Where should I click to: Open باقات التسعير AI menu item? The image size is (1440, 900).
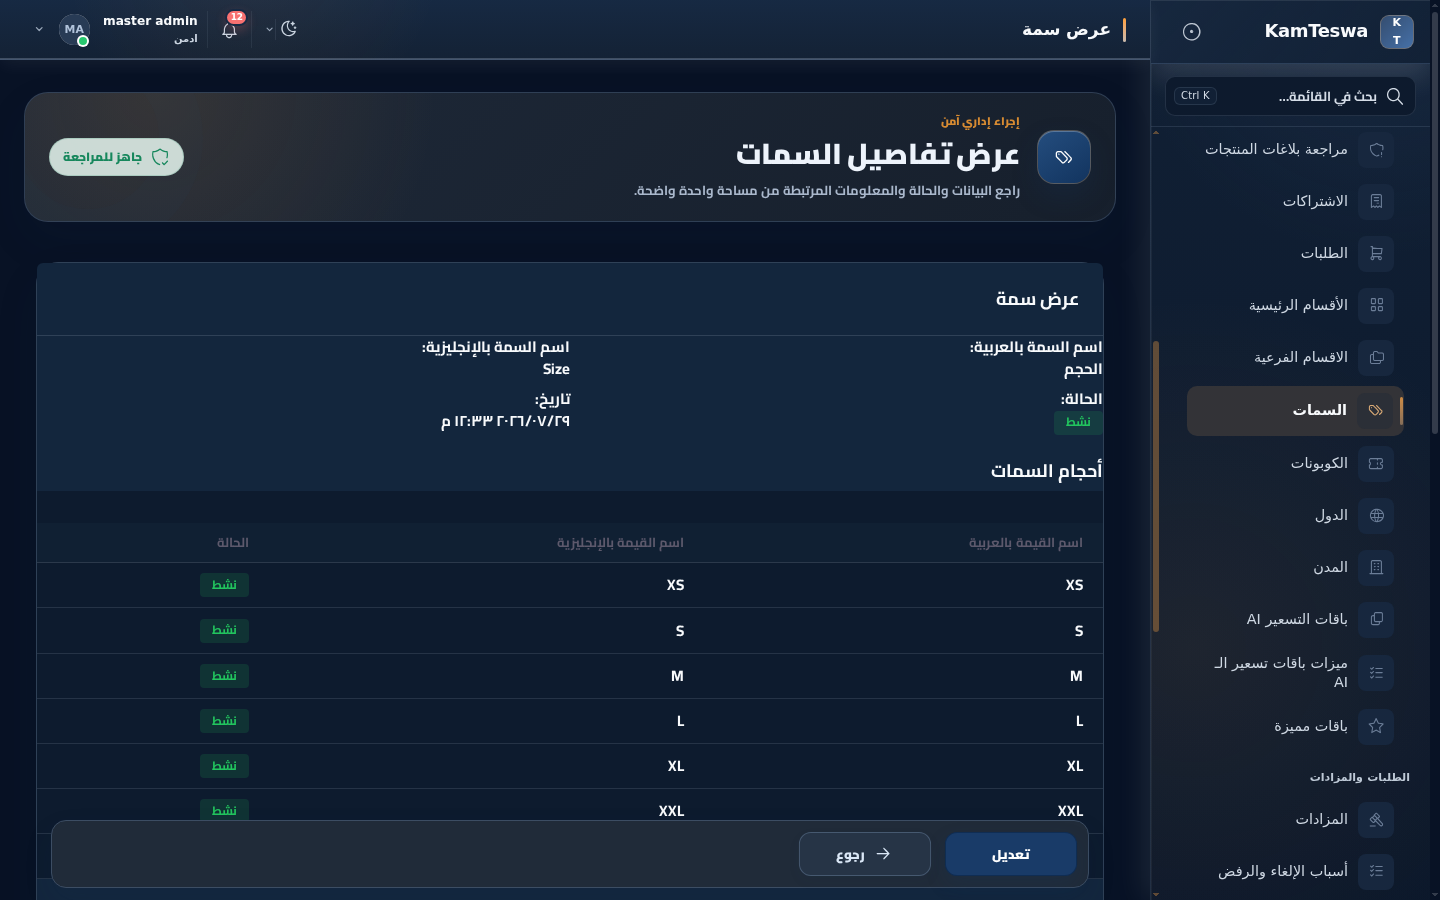click(1297, 619)
